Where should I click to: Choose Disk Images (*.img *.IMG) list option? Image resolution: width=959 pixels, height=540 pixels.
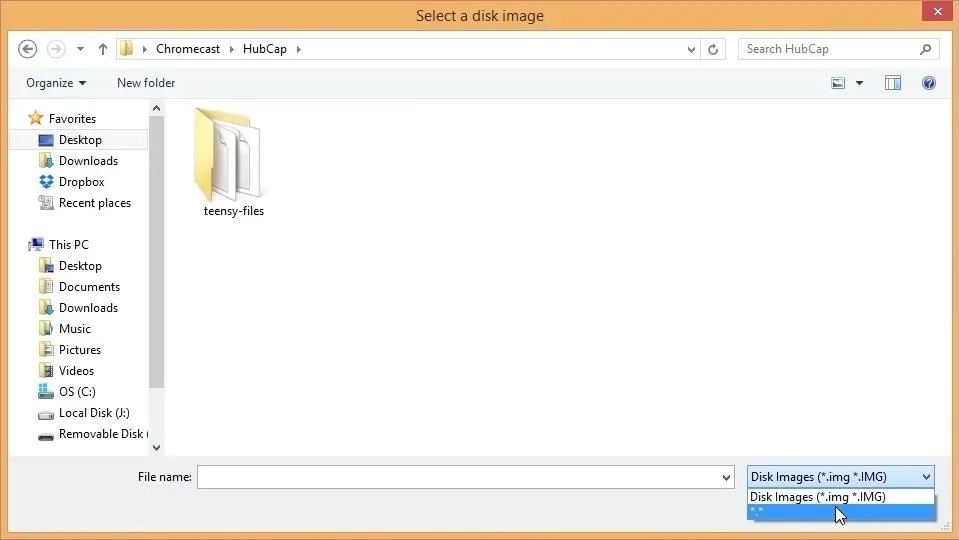pos(840,497)
